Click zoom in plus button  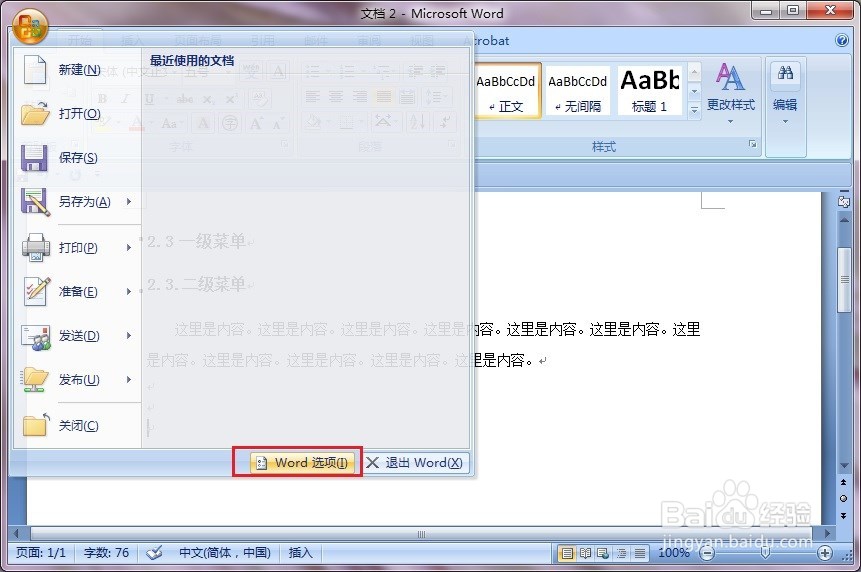coord(824,553)
